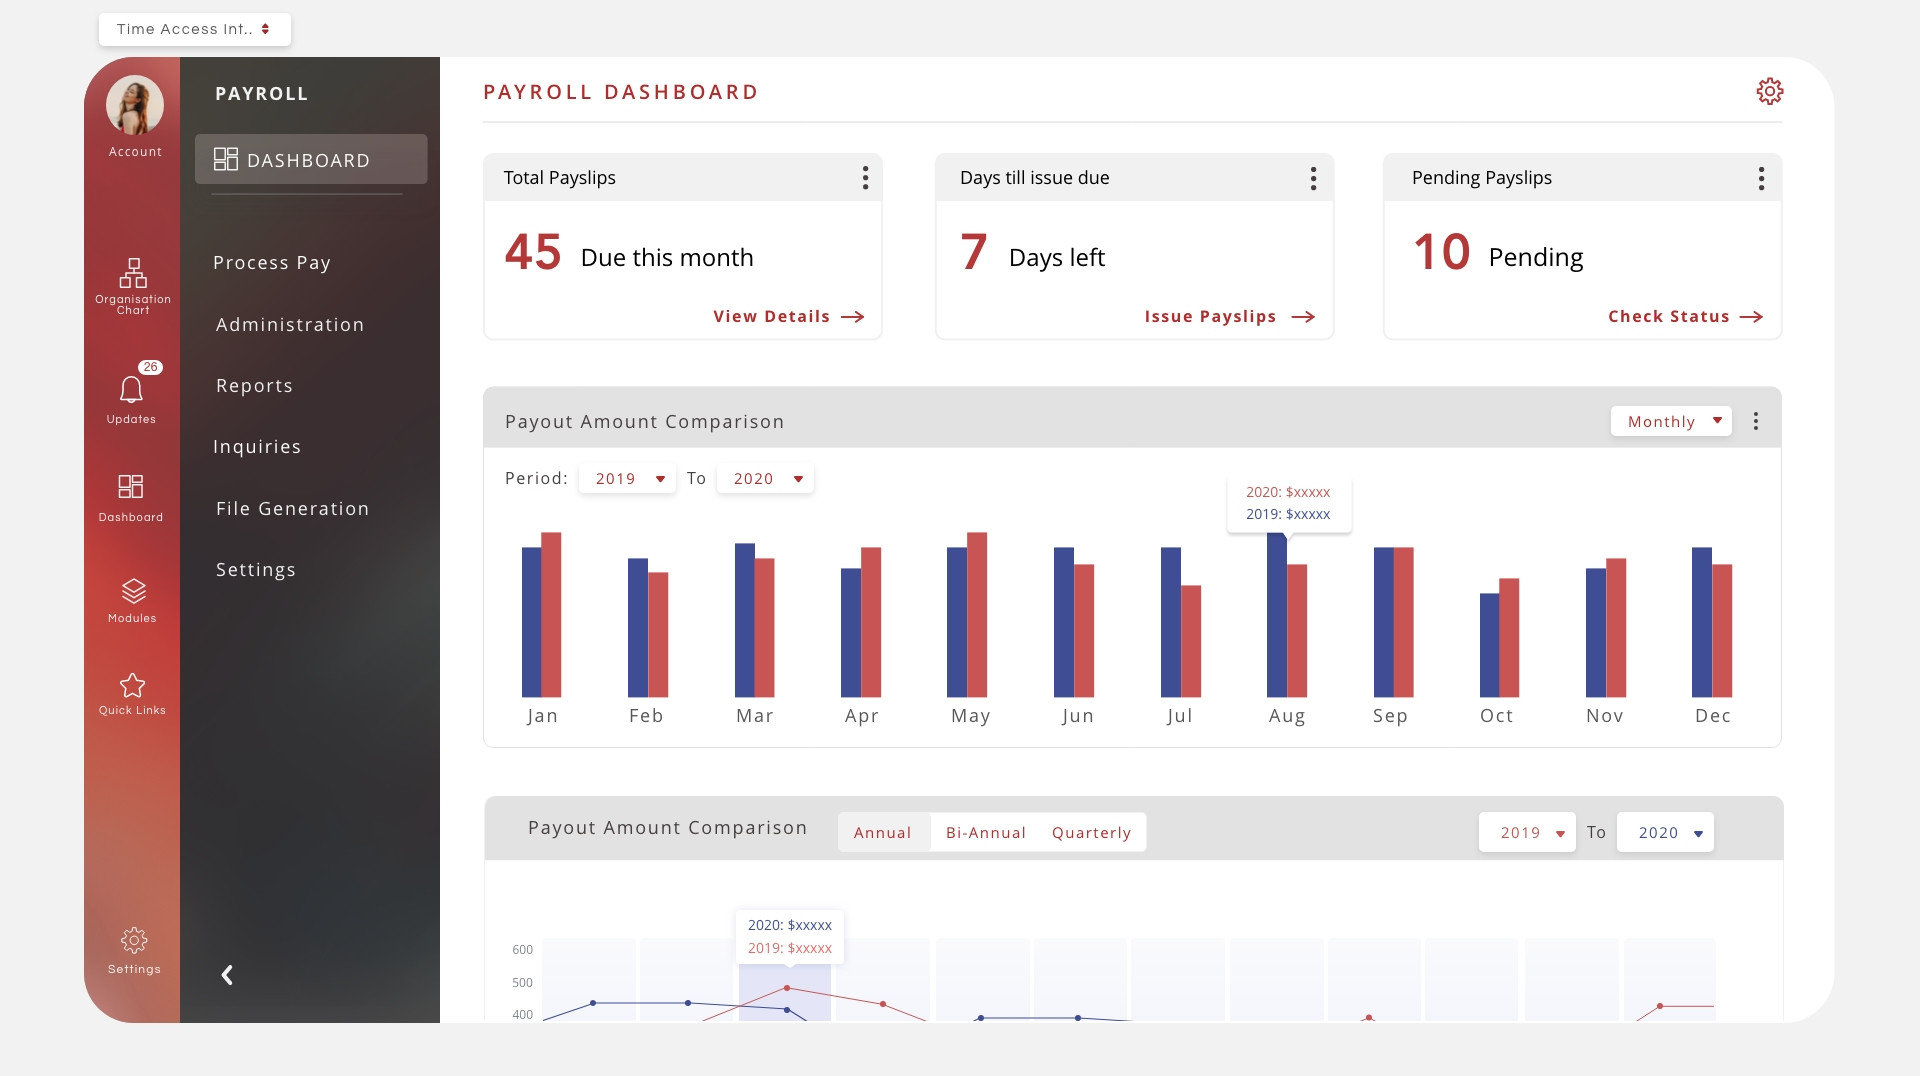
Task: Click View Details under Total Payslips
Action: pos(788,316)
